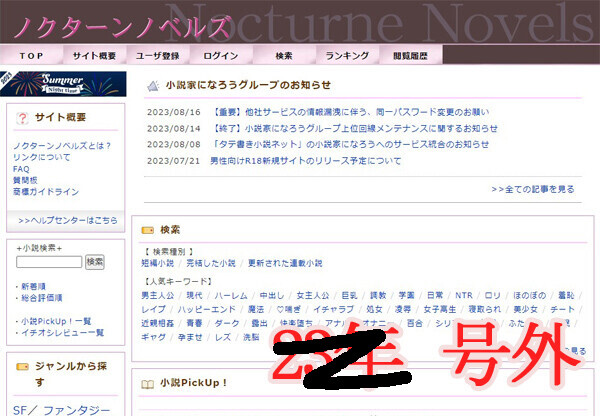Select the チート keyword
Viewport: 600px width, 416px height.
[x=562, y=309]
